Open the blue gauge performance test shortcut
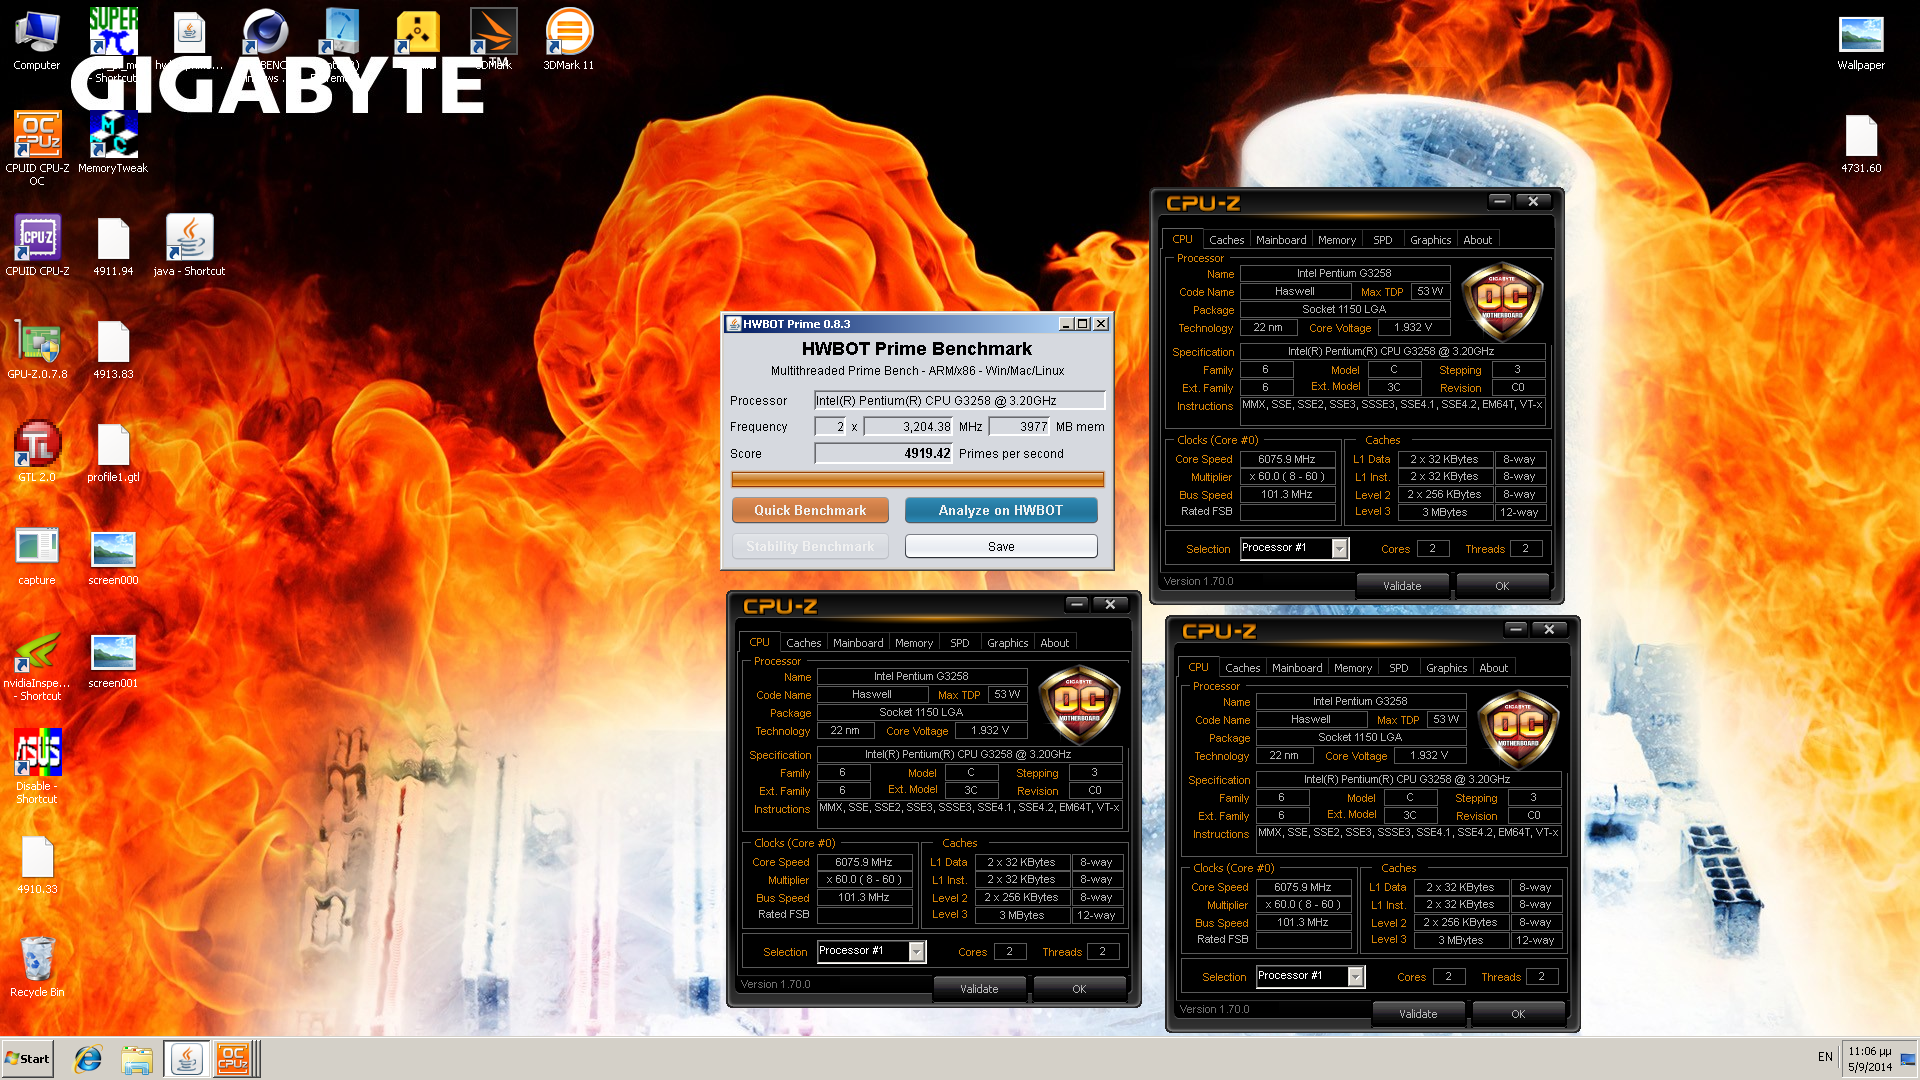1920x1080 pixels. (x=341, y=40)
